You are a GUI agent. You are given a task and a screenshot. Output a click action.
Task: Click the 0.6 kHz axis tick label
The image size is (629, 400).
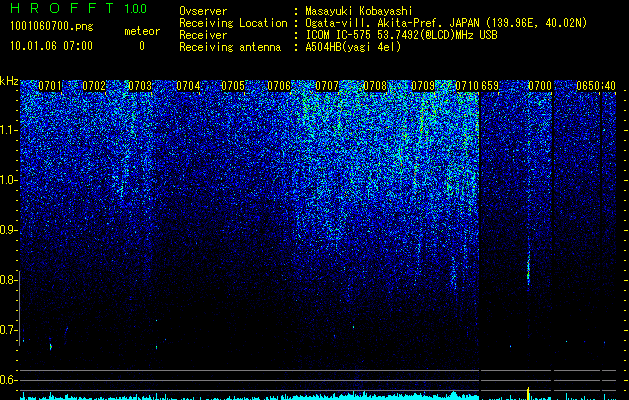tap(8, 380)
